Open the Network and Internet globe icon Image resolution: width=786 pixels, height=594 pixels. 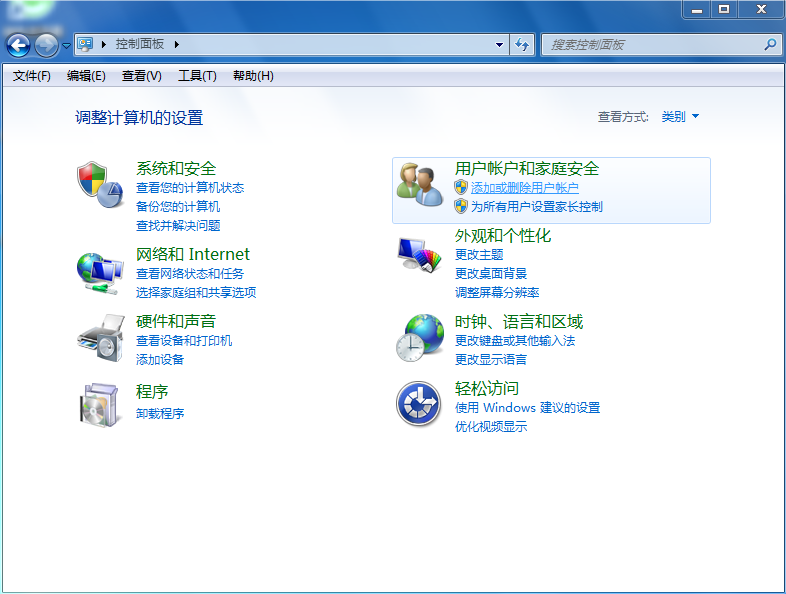tap(100, 270)
